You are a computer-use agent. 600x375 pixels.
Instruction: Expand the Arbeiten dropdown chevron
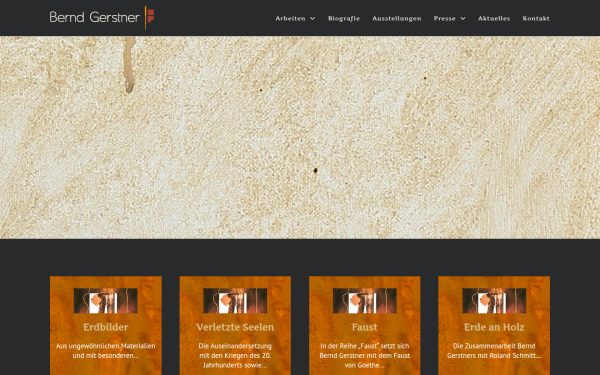tap(313, 18)
